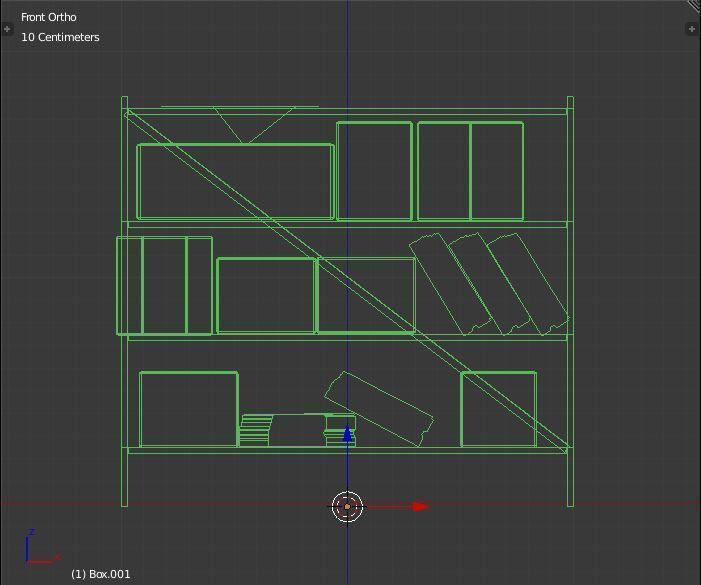Expand the left tool shelf plus button

tap(7, 29)
